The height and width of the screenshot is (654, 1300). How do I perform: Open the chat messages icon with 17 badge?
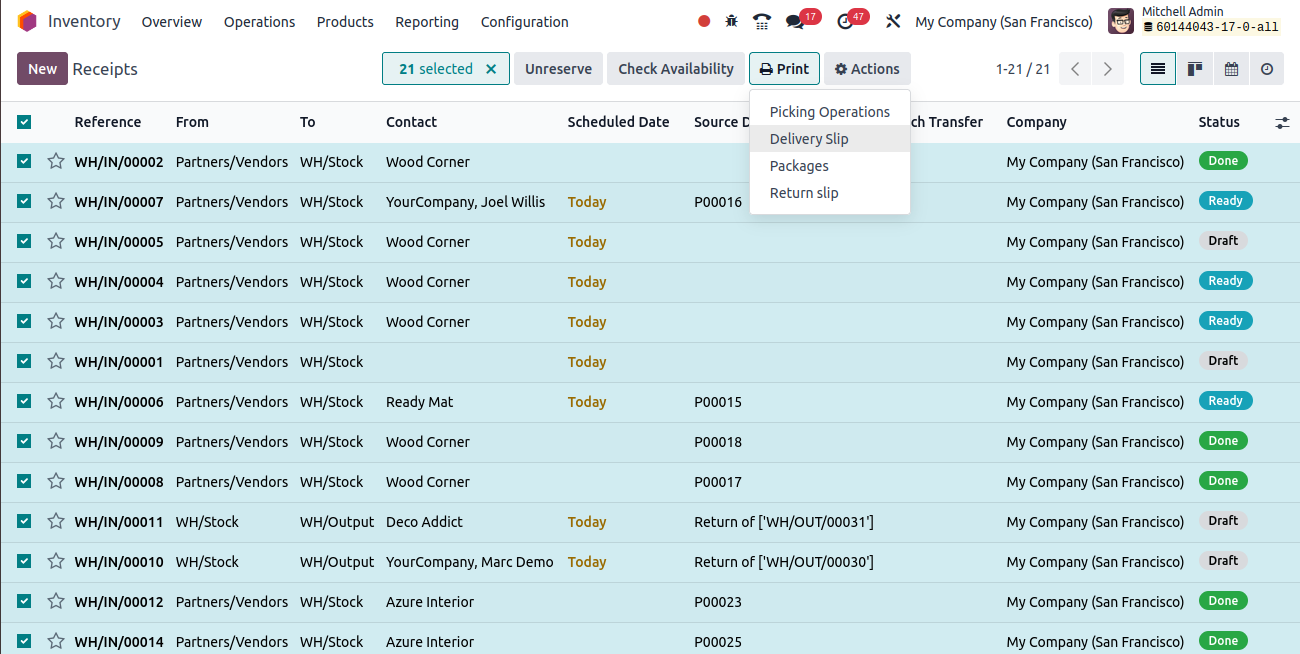tap(796, 21)
